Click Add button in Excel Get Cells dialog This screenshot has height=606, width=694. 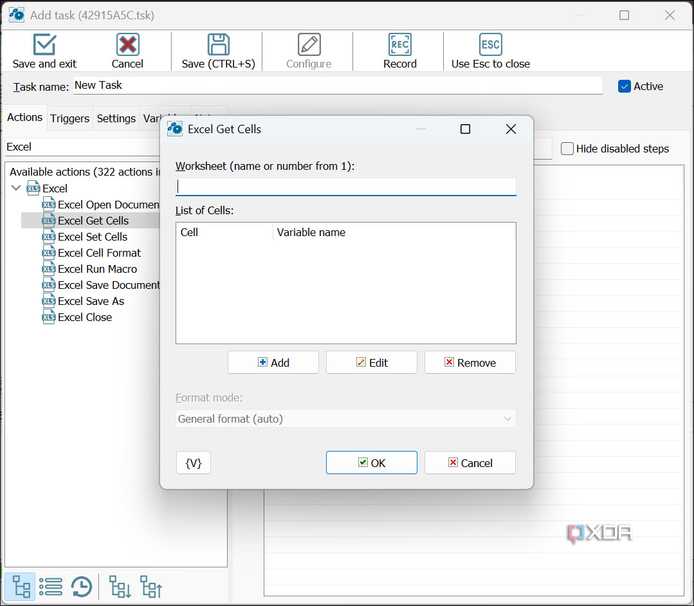273,363
